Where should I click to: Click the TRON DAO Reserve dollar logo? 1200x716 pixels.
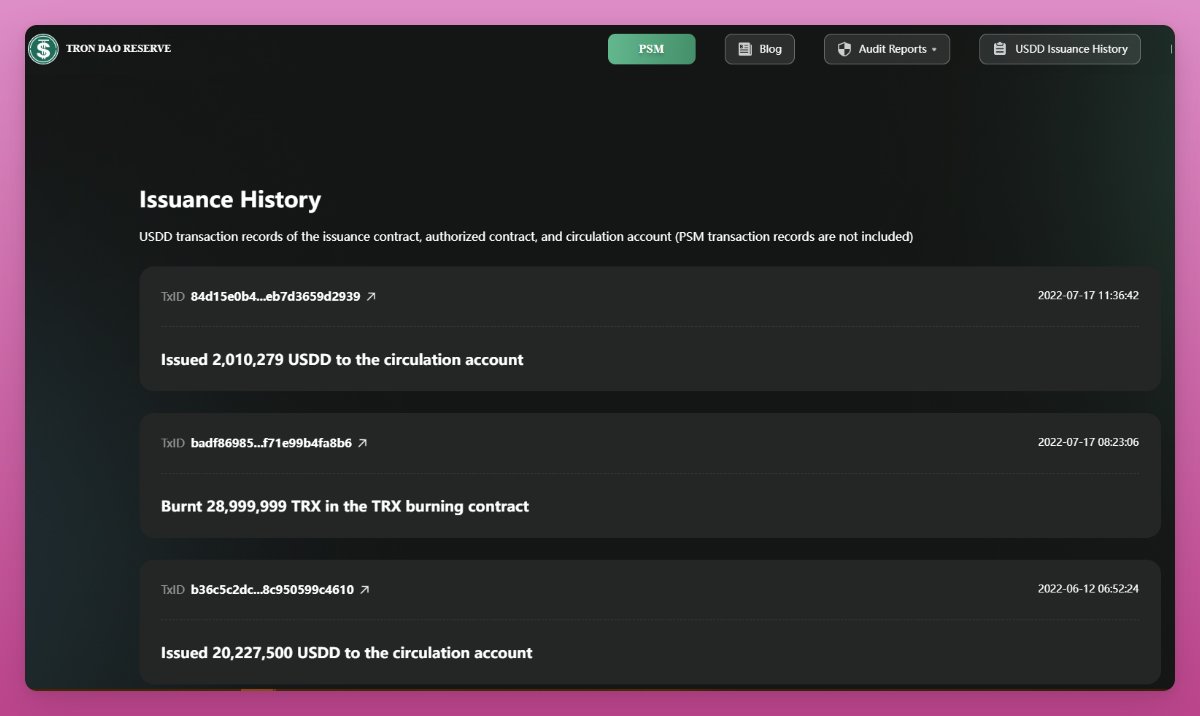44,49
